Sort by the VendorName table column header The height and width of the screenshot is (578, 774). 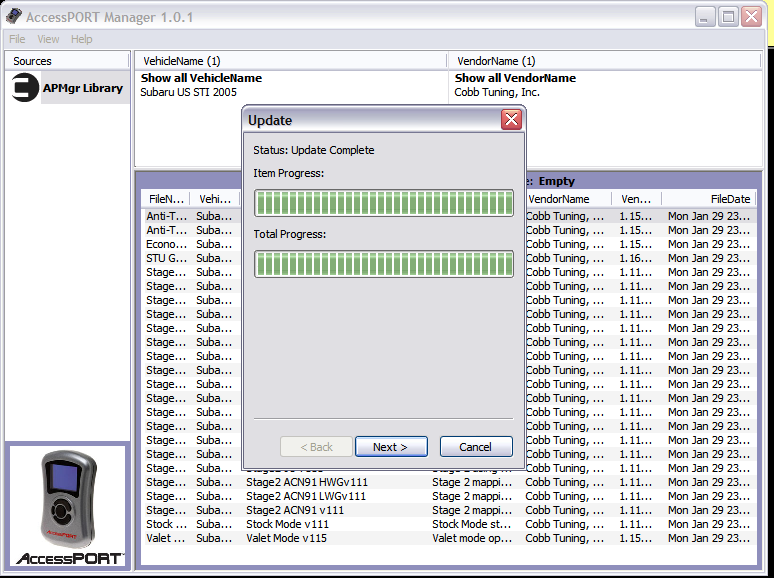tap(567, 199)
